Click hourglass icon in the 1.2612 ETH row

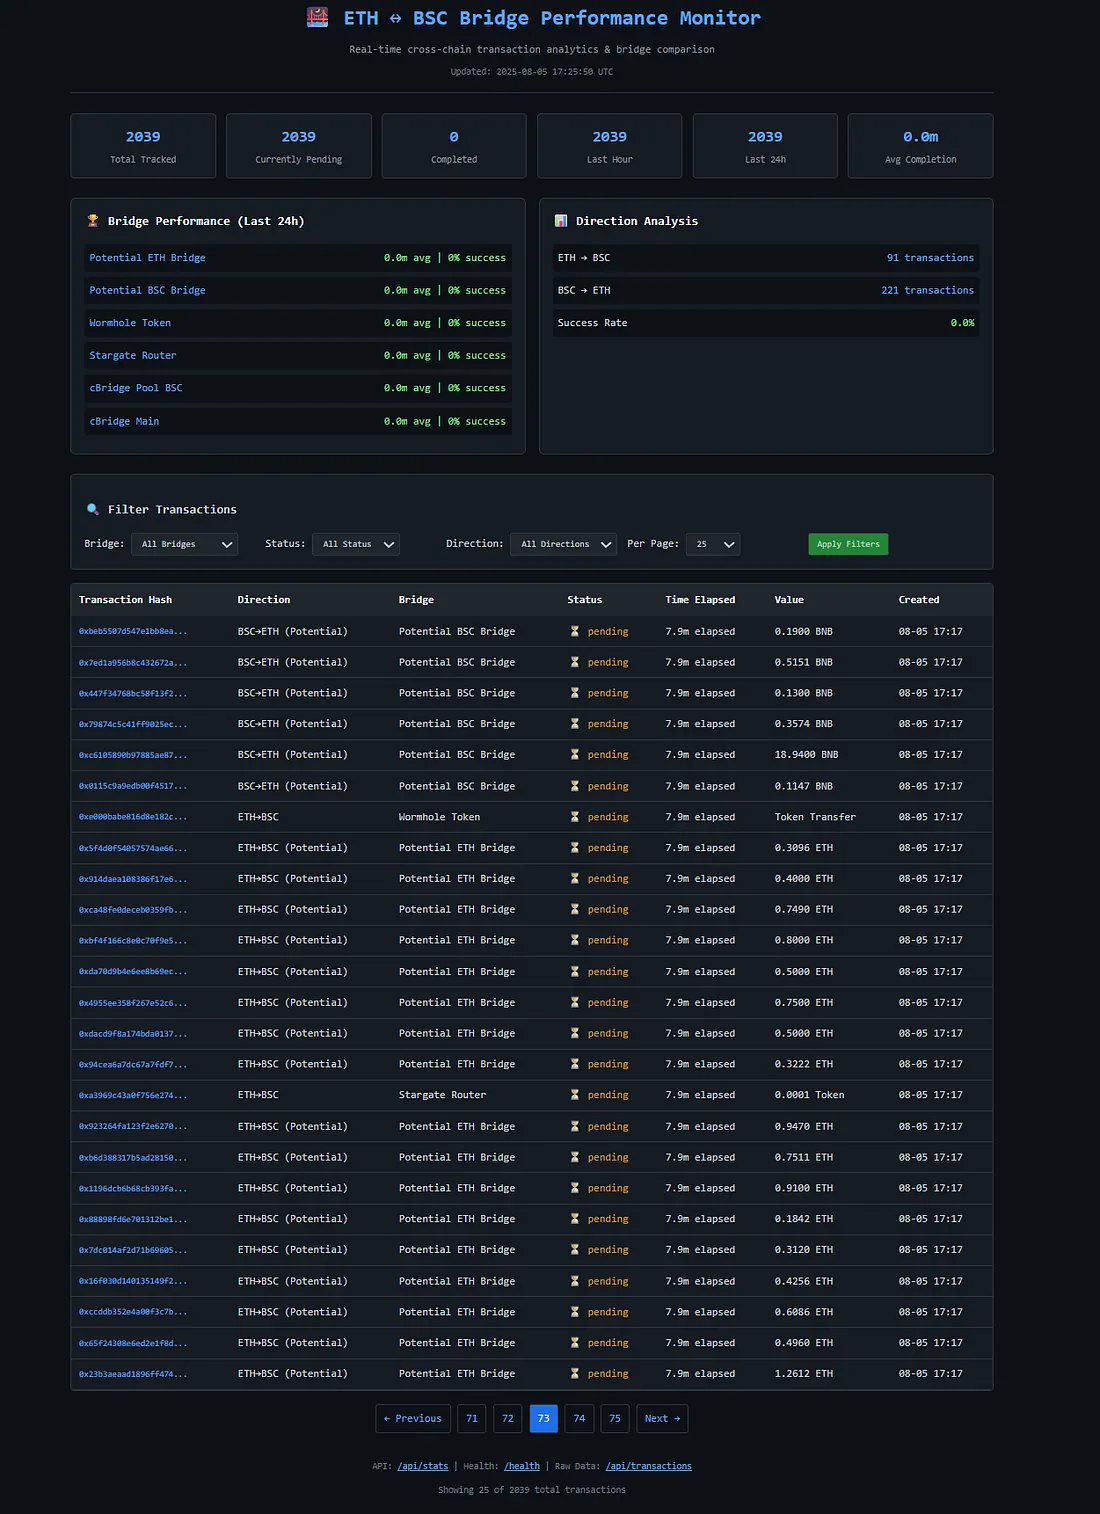[x=575, y=1374]
